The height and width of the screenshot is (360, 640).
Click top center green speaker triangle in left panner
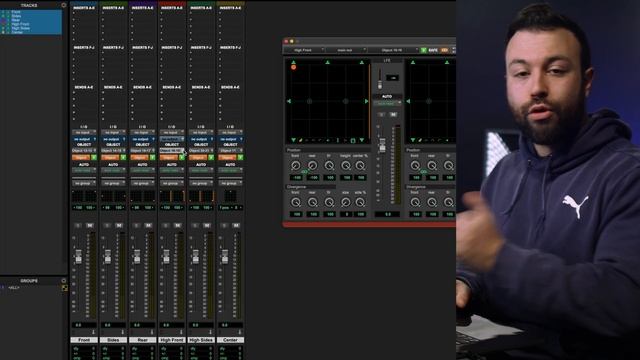click(327, 62)
